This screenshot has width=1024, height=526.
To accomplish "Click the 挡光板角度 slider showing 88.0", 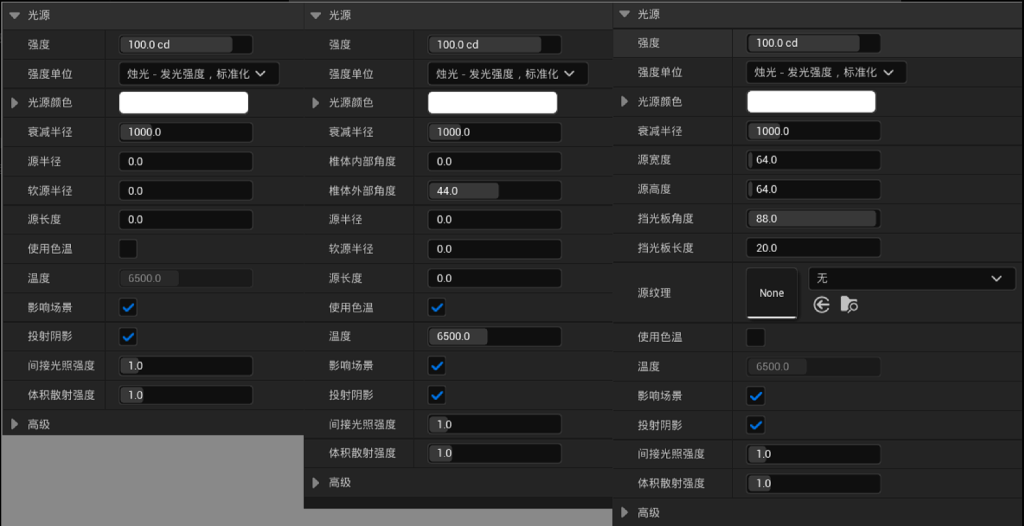I will click(x=813, y=219).
